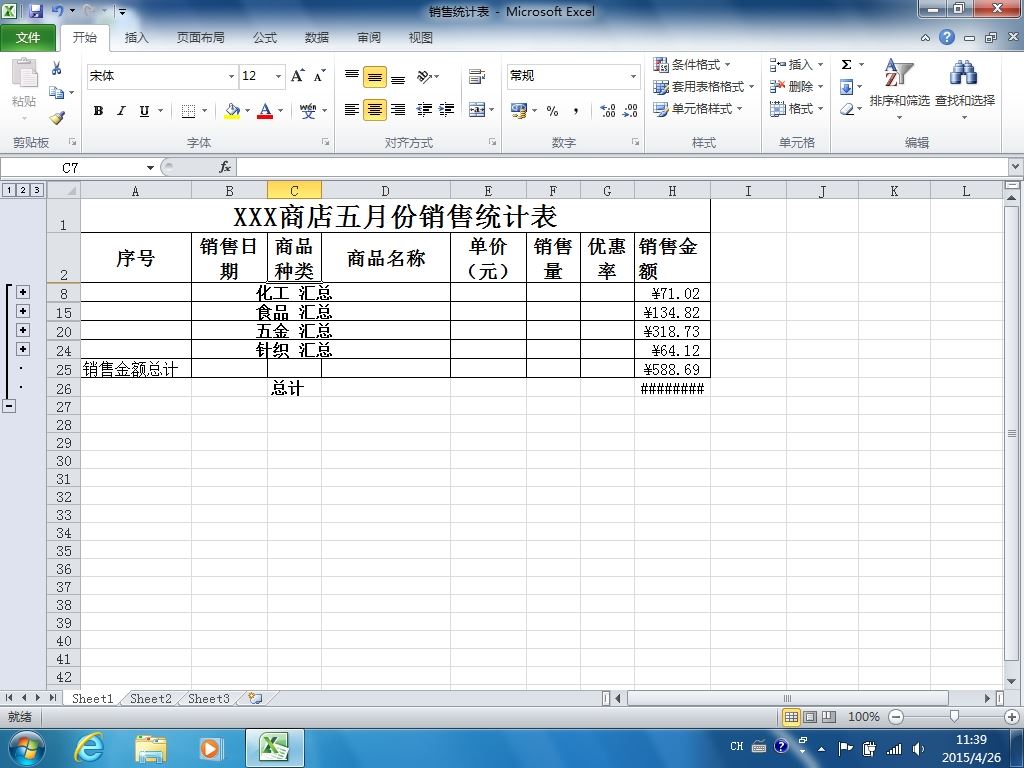Switch to the 插入 ribbon tab
The height and width of the screenshot is (768, 1024).
136,38
